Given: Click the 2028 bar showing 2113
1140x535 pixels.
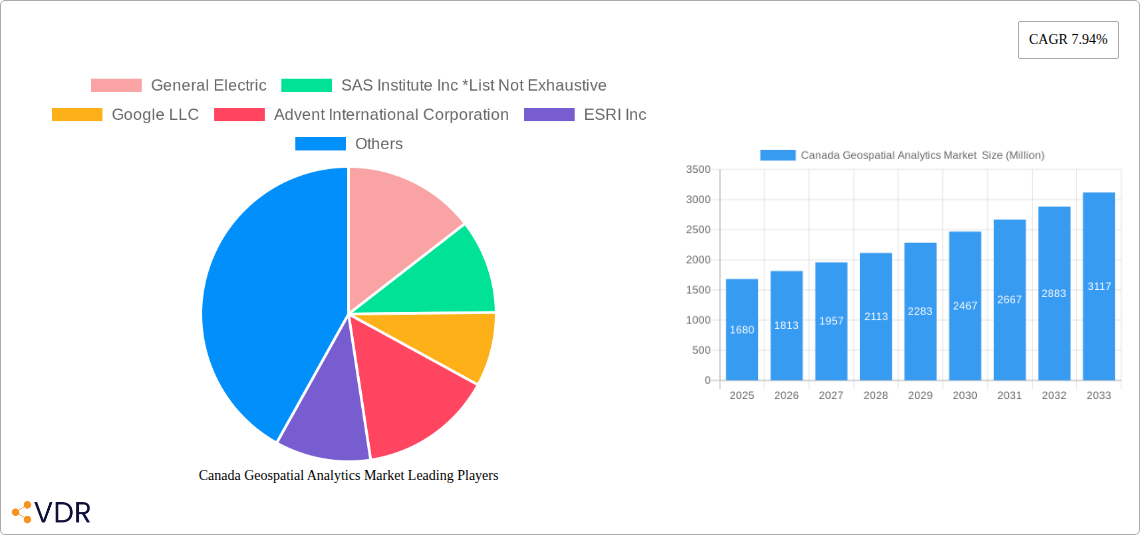Looking at the screenshot, I should pyautogui.click(x=876, y=316).
